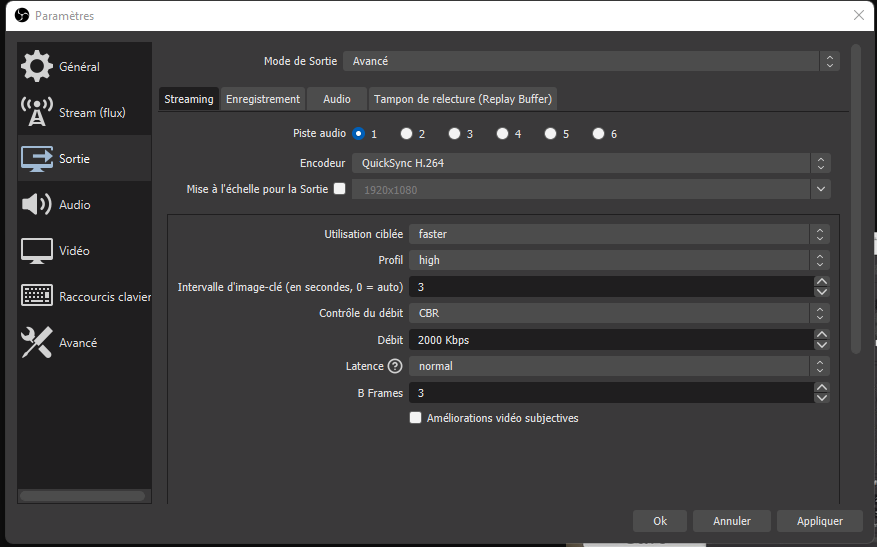Enable Mise à l'échelle pour la Sortie checkbox
This screenshot has width=877, height=547.
click(339, 188)
